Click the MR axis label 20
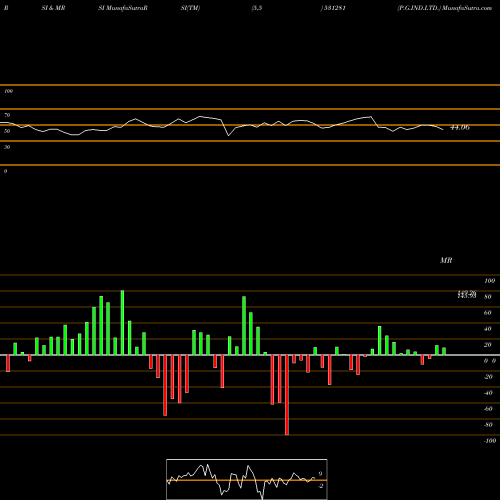Image resolution: width=500 pixels, height=500 pixels. pos(488,345)
